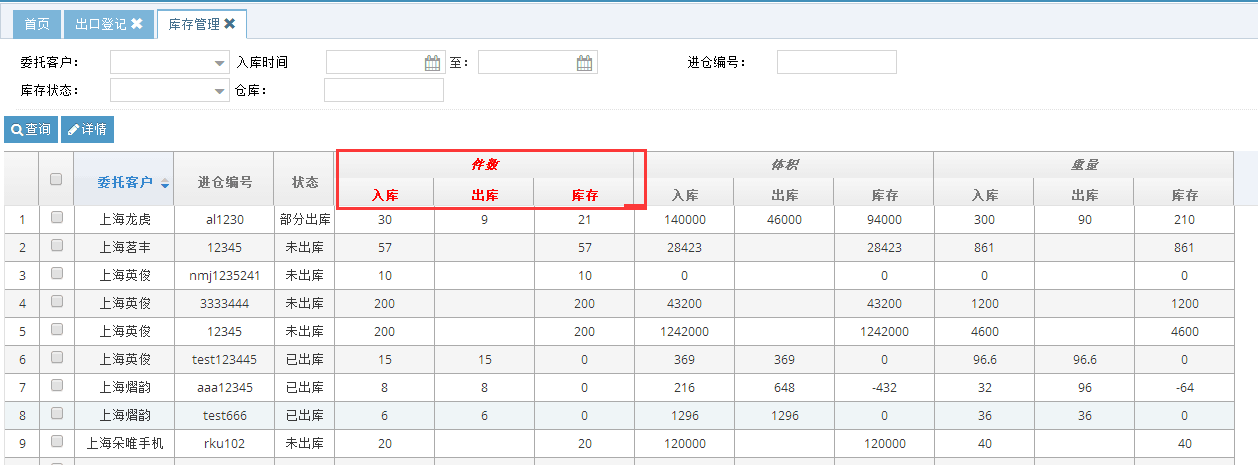
Task: Check the row for 上海龙虎 al1230
Action: tap(56, 217)
